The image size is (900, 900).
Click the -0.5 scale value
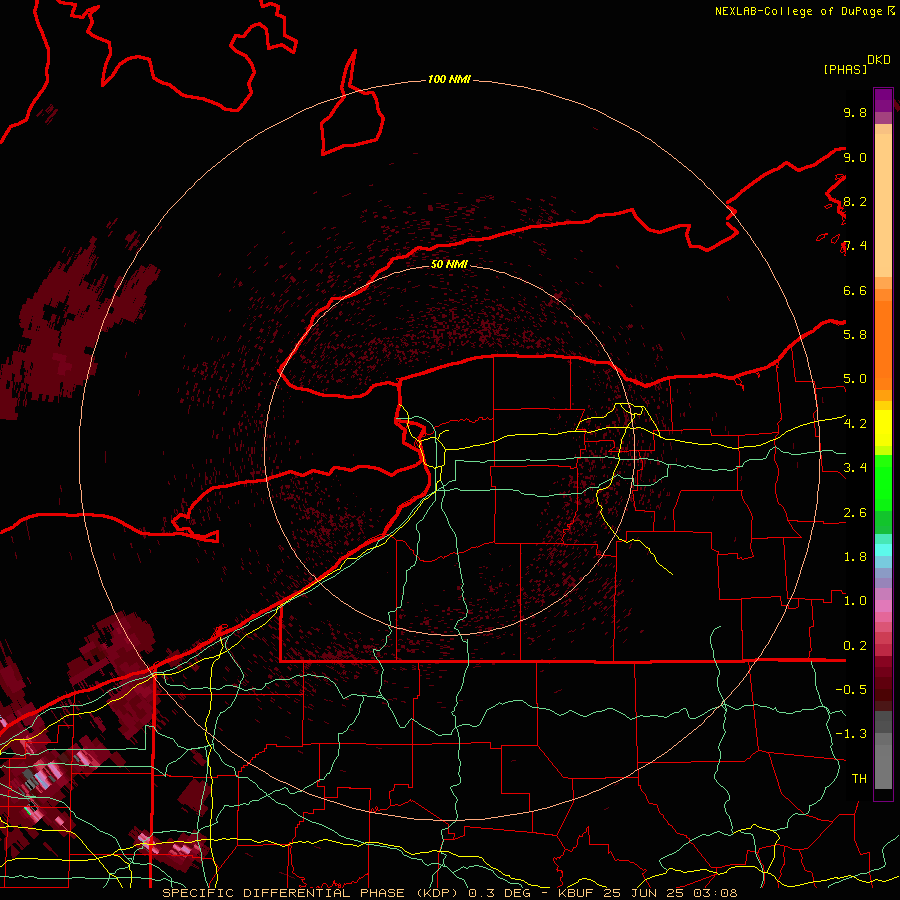(851, 690)
